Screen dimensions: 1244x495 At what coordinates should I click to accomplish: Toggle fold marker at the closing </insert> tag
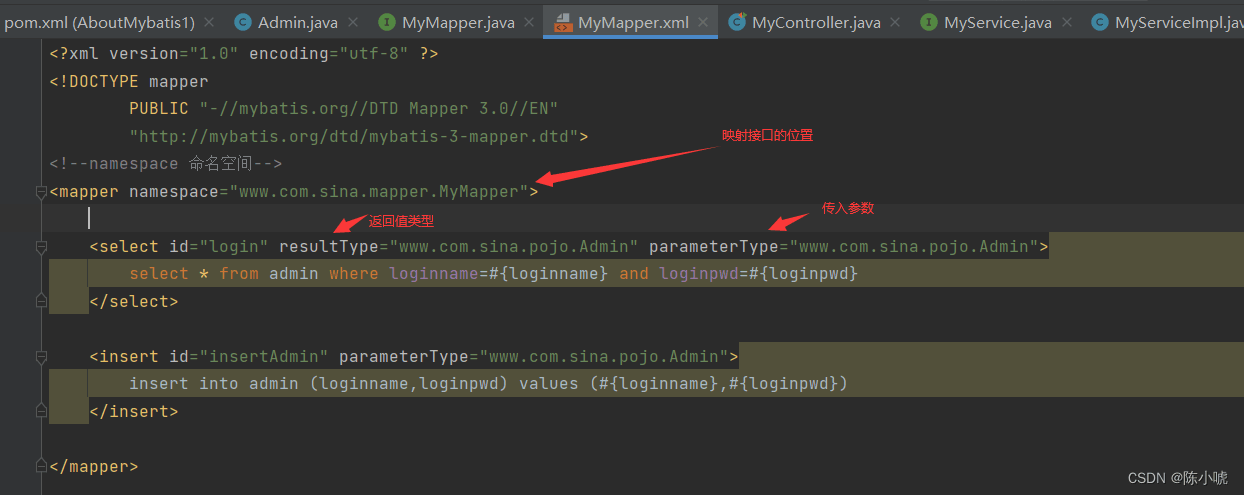click(40, 411)
